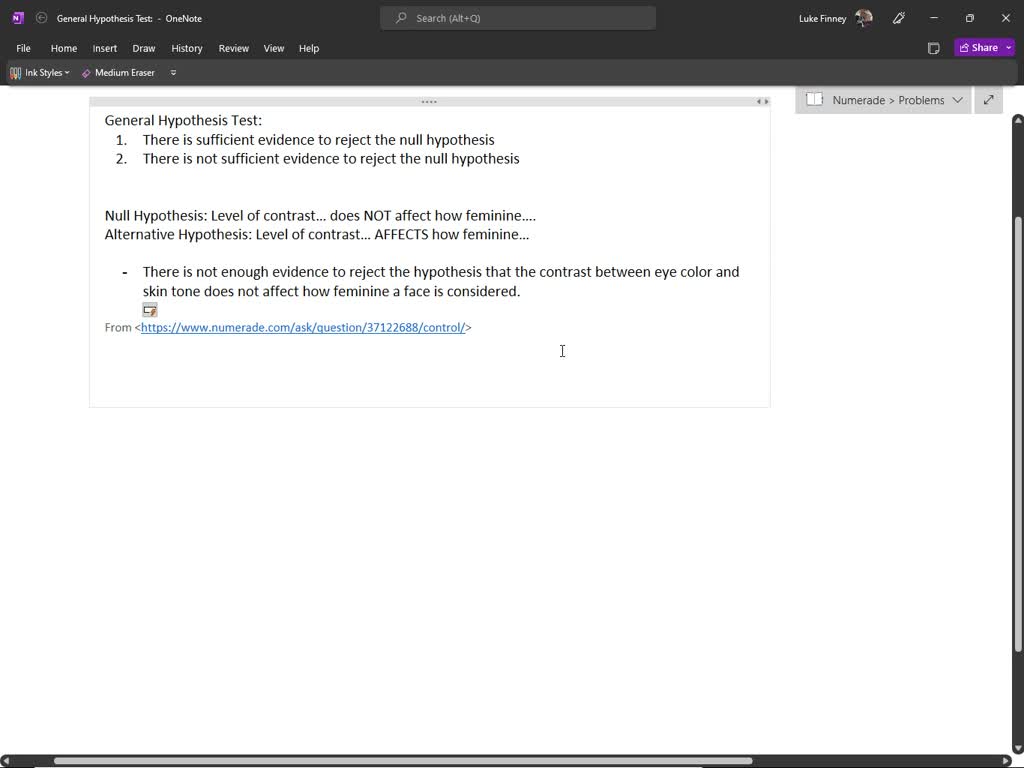Open the Share dropdown arrow
This screenshot has width=1024, height=768.
[1009, 48]
